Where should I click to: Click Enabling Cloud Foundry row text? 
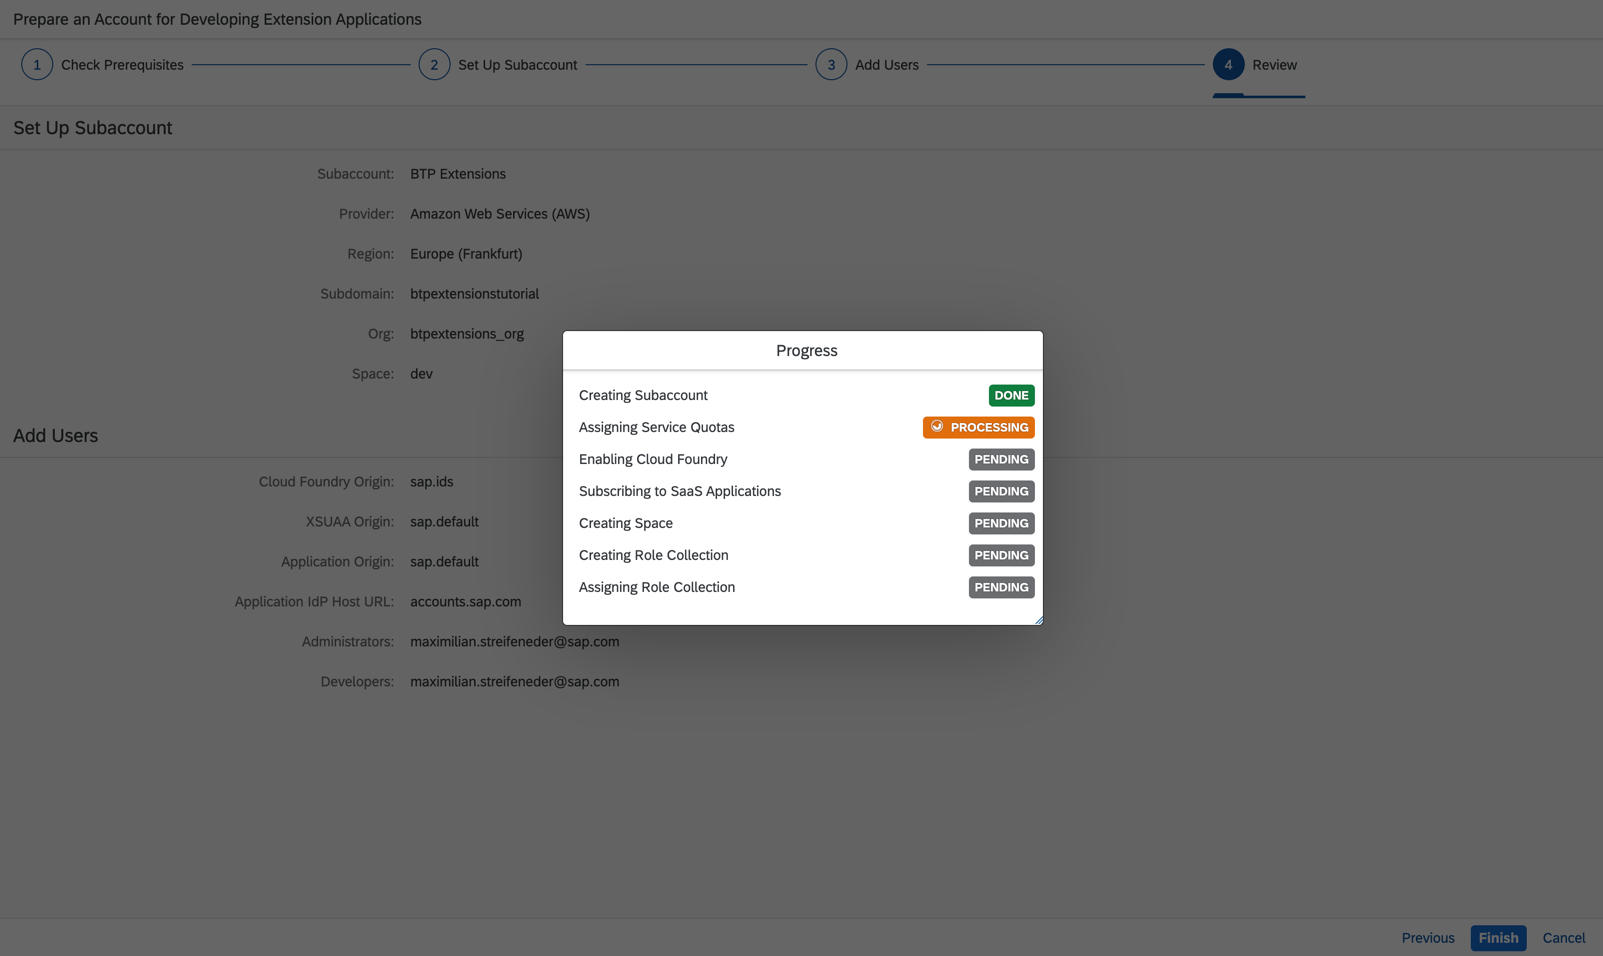[653, 460]
